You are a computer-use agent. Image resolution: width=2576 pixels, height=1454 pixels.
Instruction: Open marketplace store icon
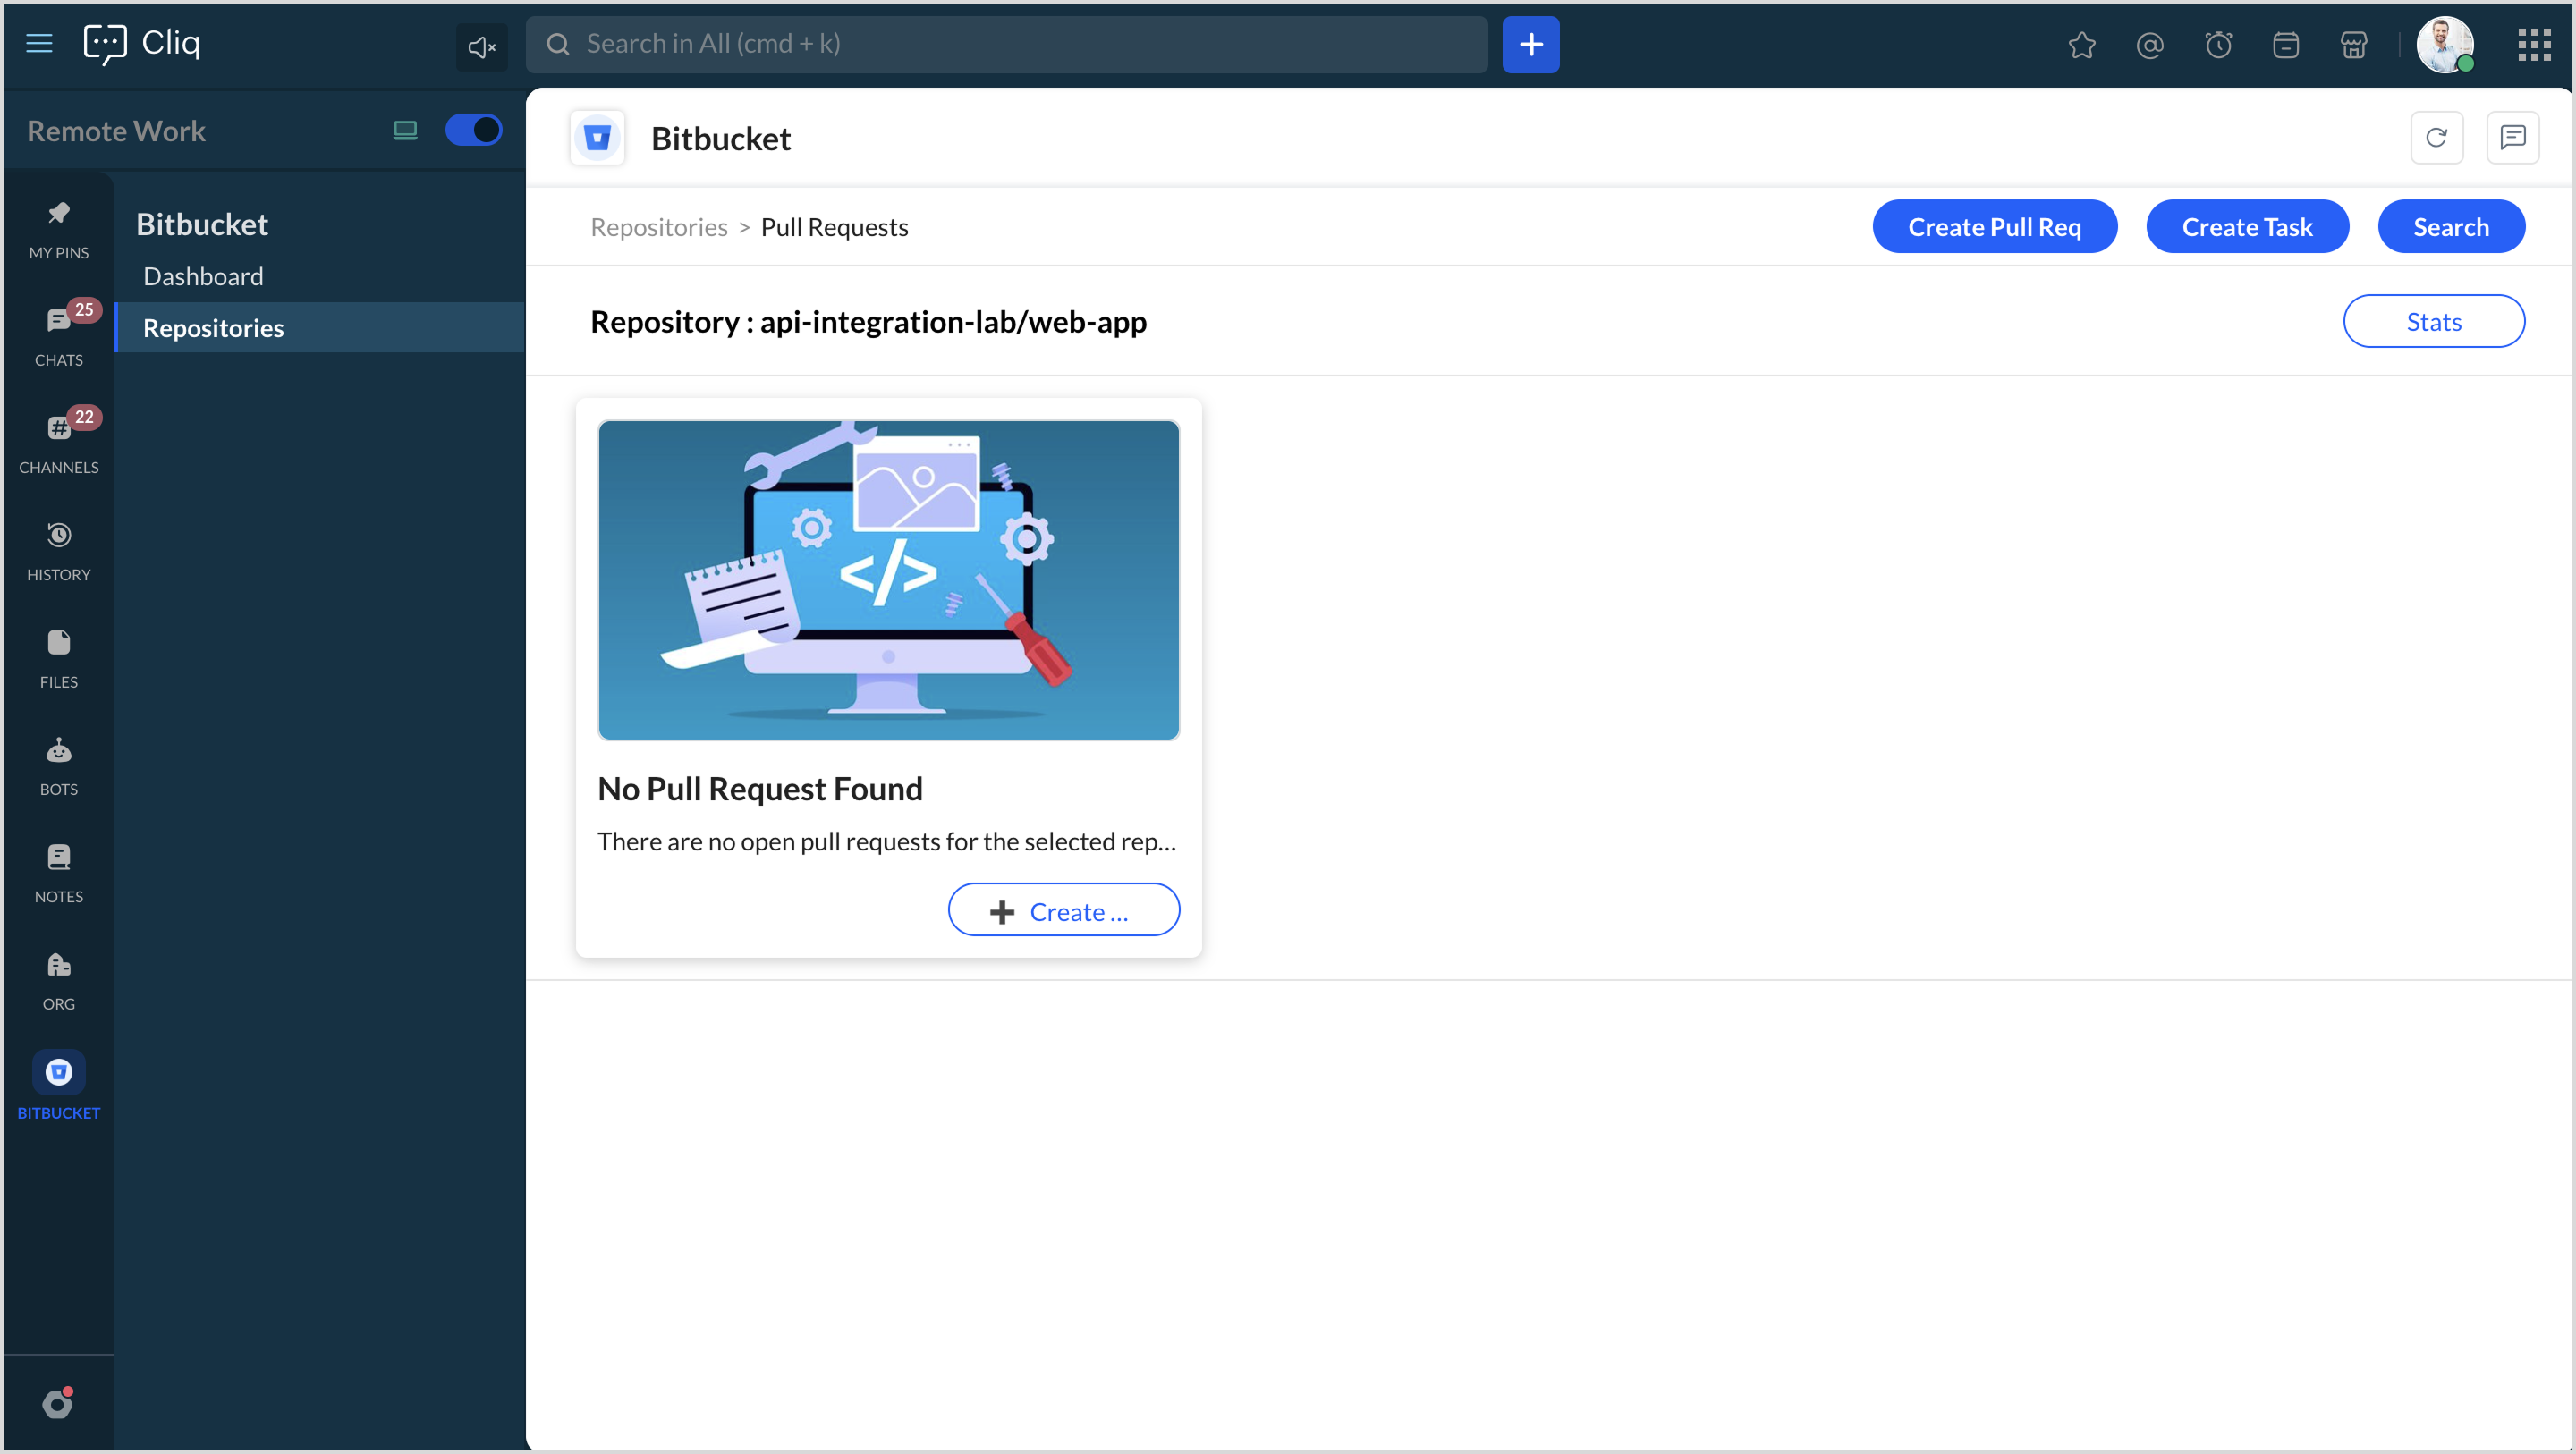(2354, 45)
